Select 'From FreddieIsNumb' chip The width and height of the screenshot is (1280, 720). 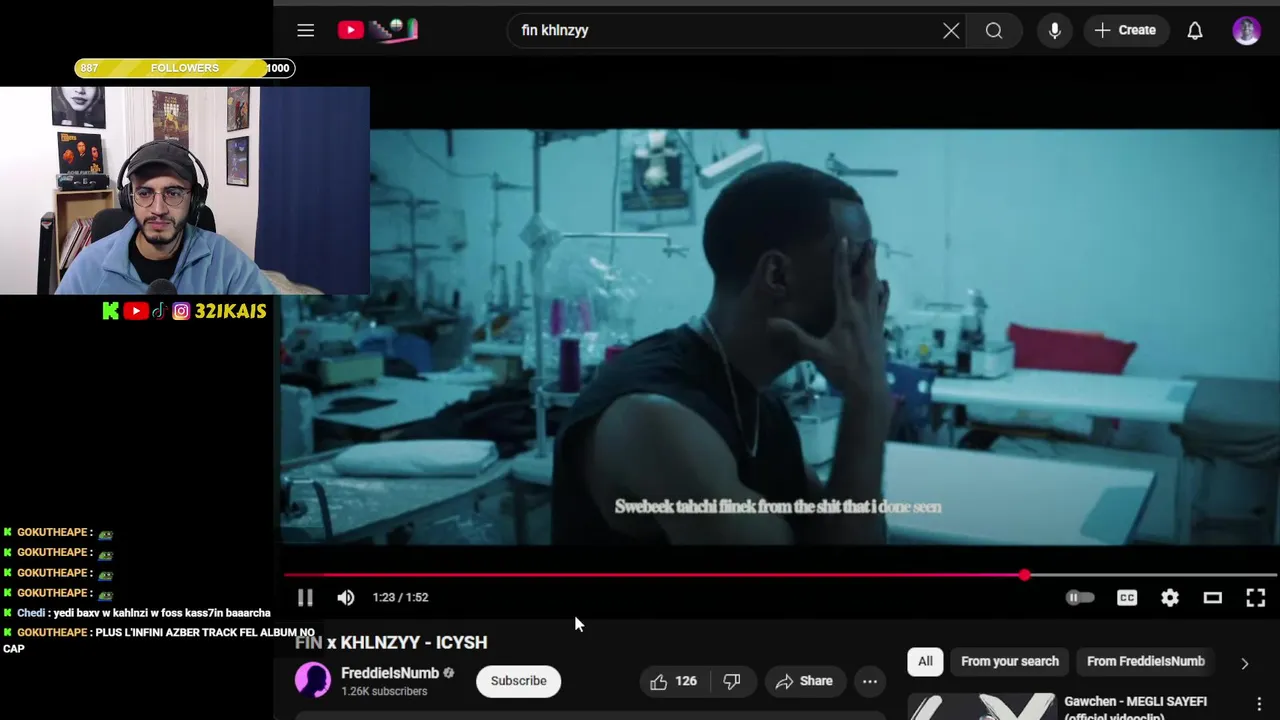click(1146, 661)
